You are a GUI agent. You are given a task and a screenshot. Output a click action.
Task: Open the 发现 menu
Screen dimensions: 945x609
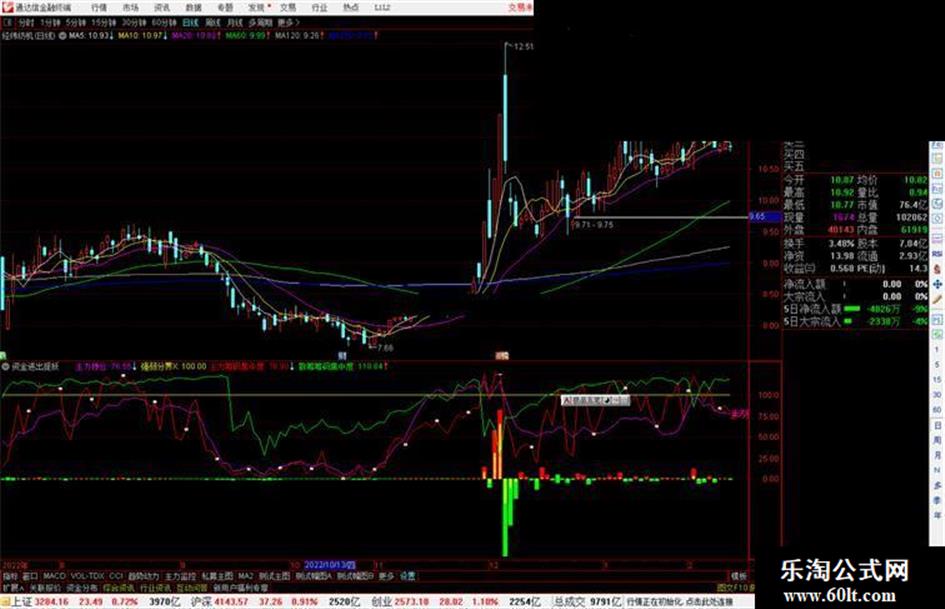[x=257, y=8]
